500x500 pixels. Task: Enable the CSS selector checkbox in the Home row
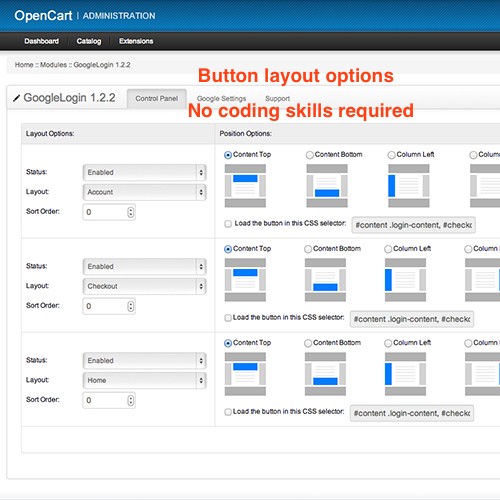228,412
